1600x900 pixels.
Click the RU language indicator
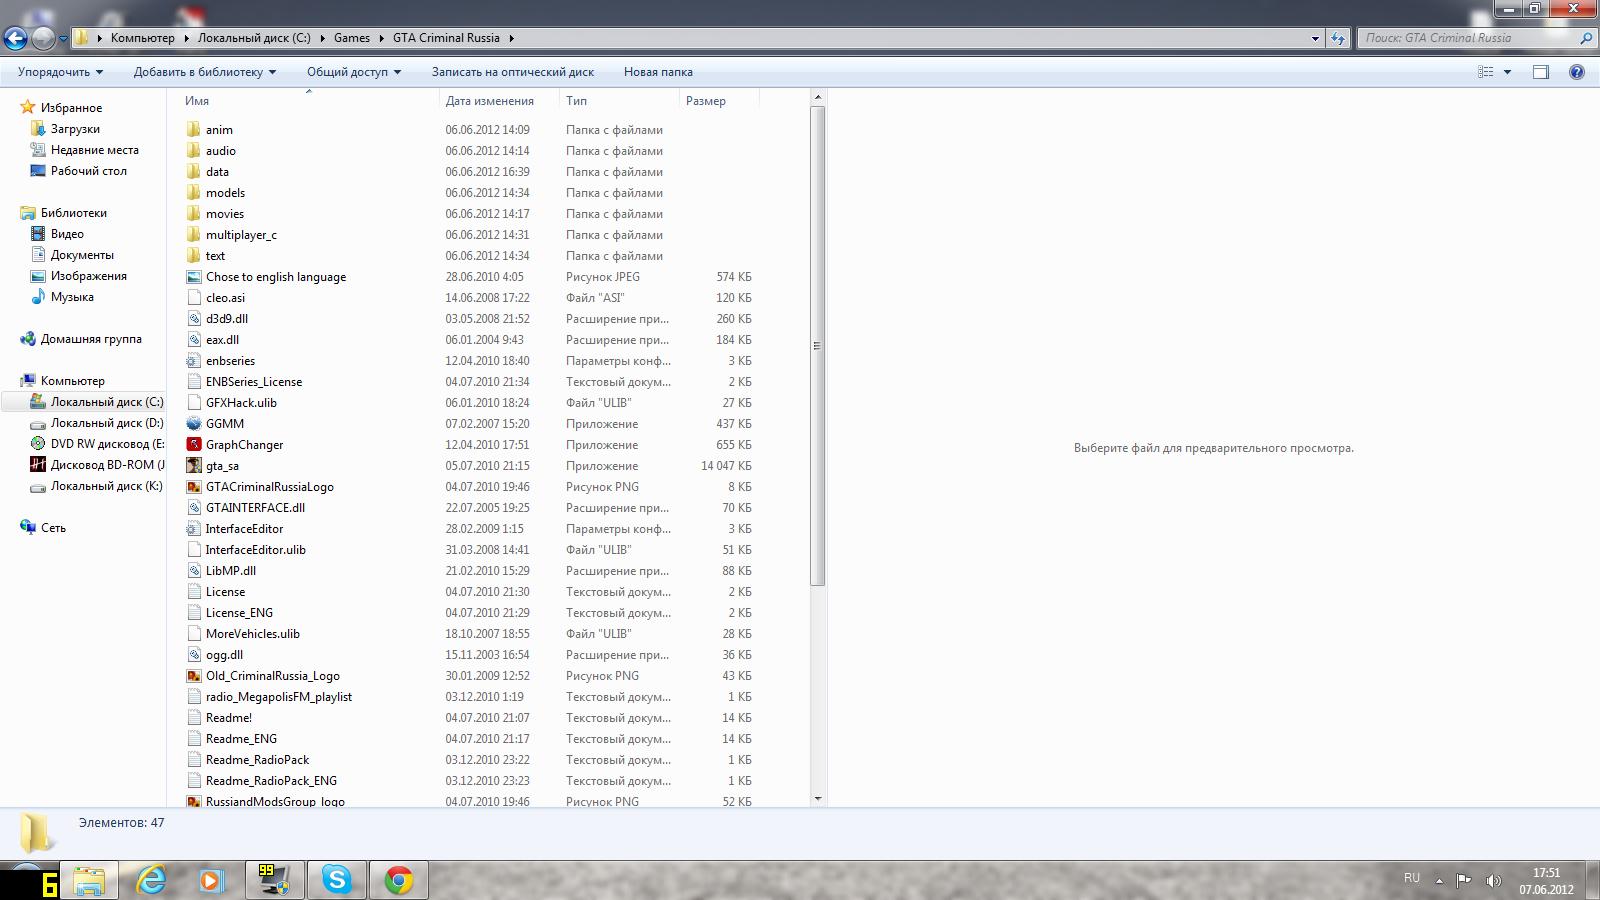click(1411, 878)
